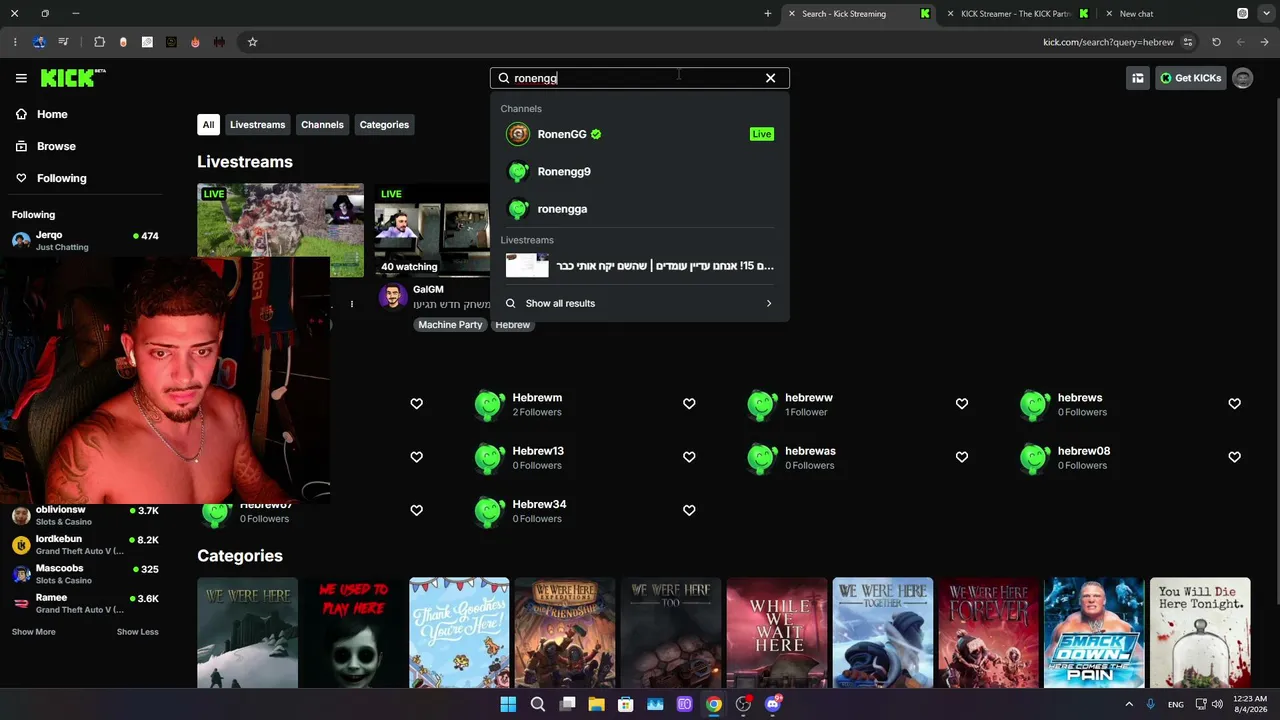1280x720 pixels.
Task: Open the Hebrew13 channel avatar
Action: pyautogui.click(x=489, y=457)
